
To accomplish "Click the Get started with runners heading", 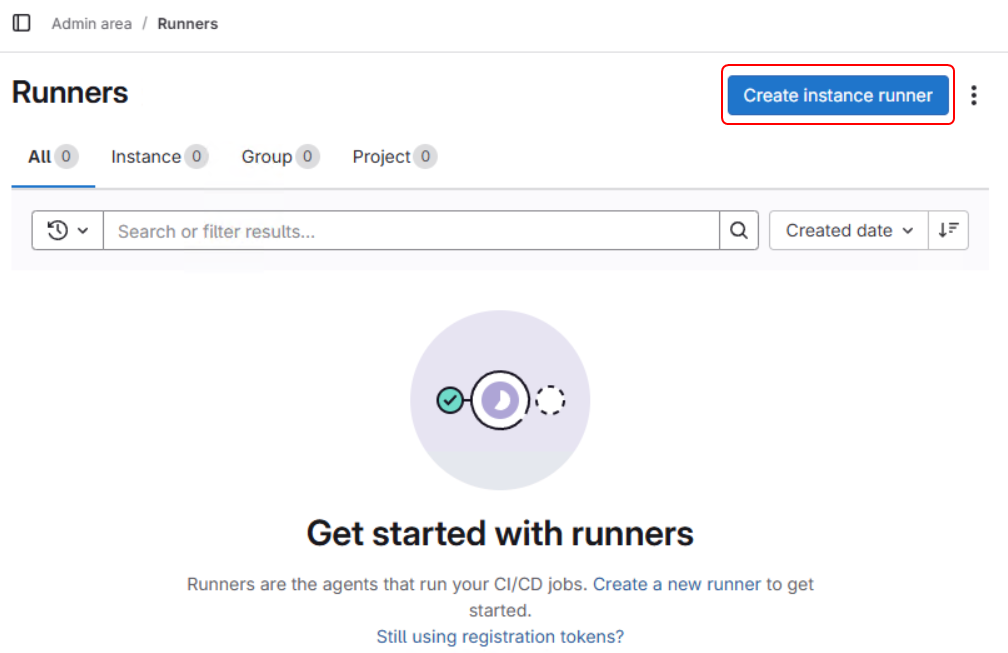I will point(500,533).
